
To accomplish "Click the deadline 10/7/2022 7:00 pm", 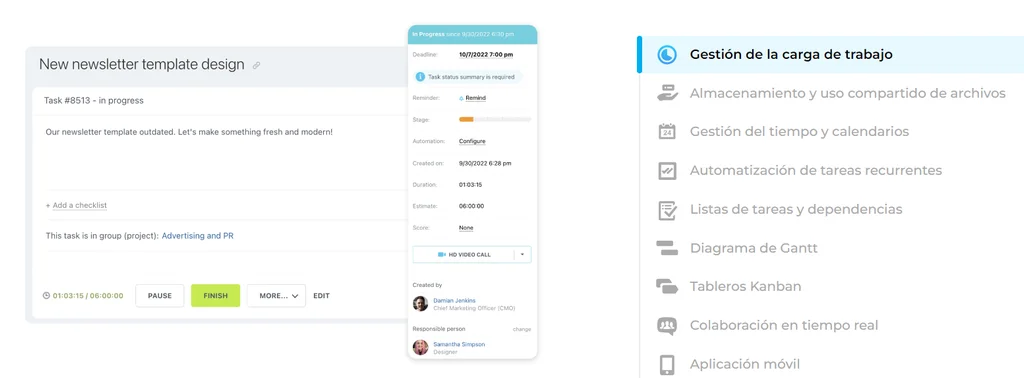I will 486,55.
